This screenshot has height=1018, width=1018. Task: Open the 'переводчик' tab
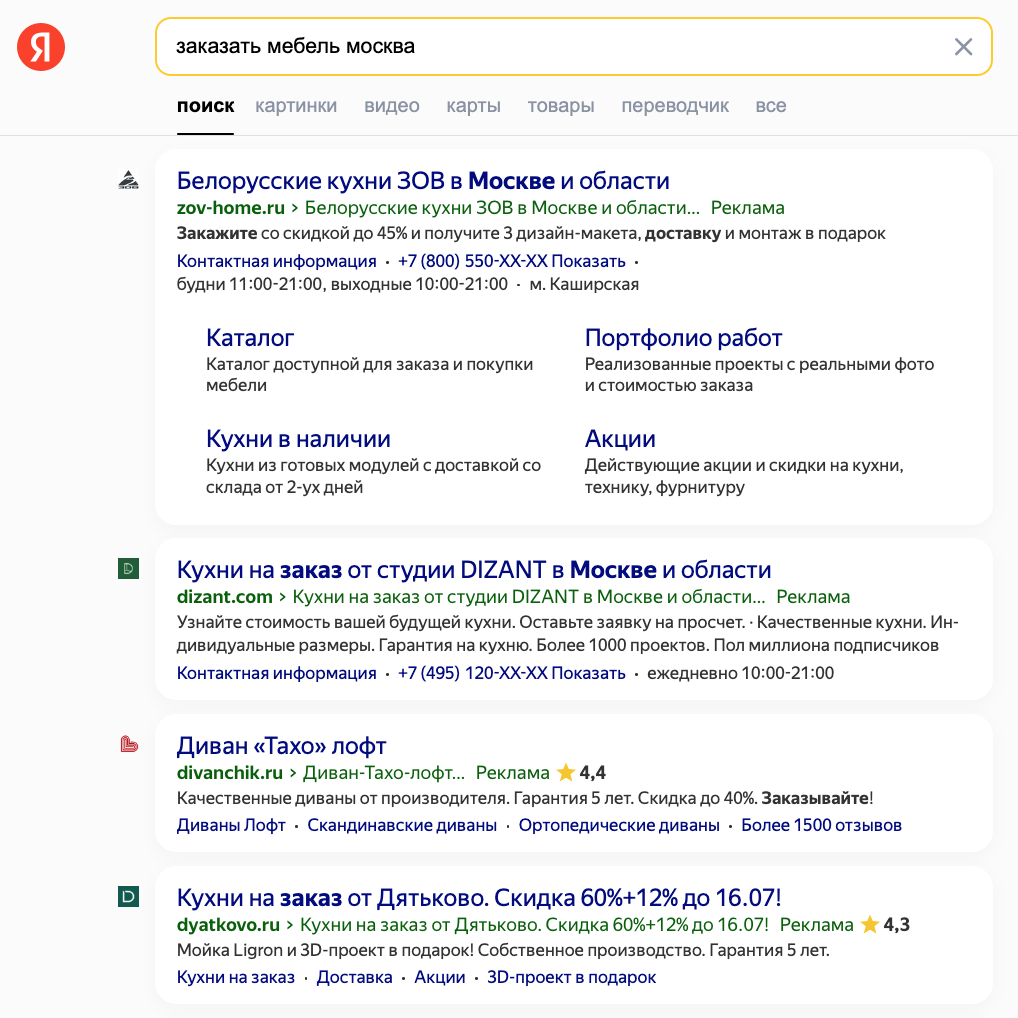pyautogui.click(x=675, y=105)
